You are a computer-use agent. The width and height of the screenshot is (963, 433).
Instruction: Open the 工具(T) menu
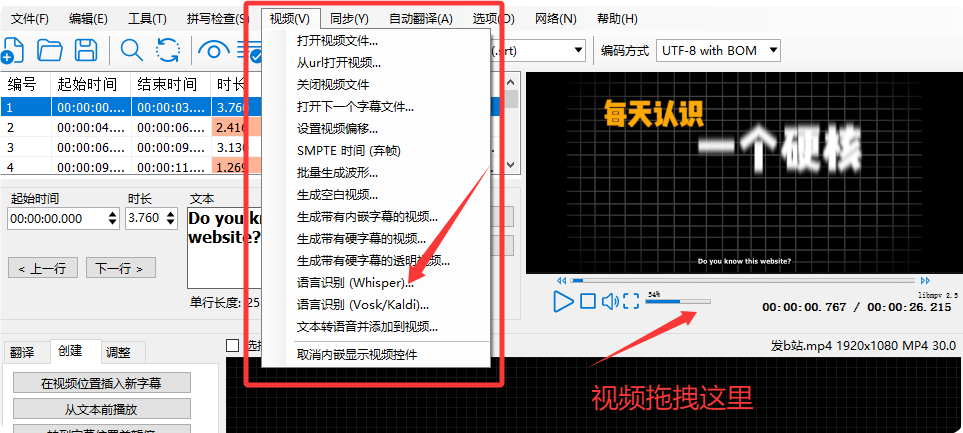pos(147,19)
